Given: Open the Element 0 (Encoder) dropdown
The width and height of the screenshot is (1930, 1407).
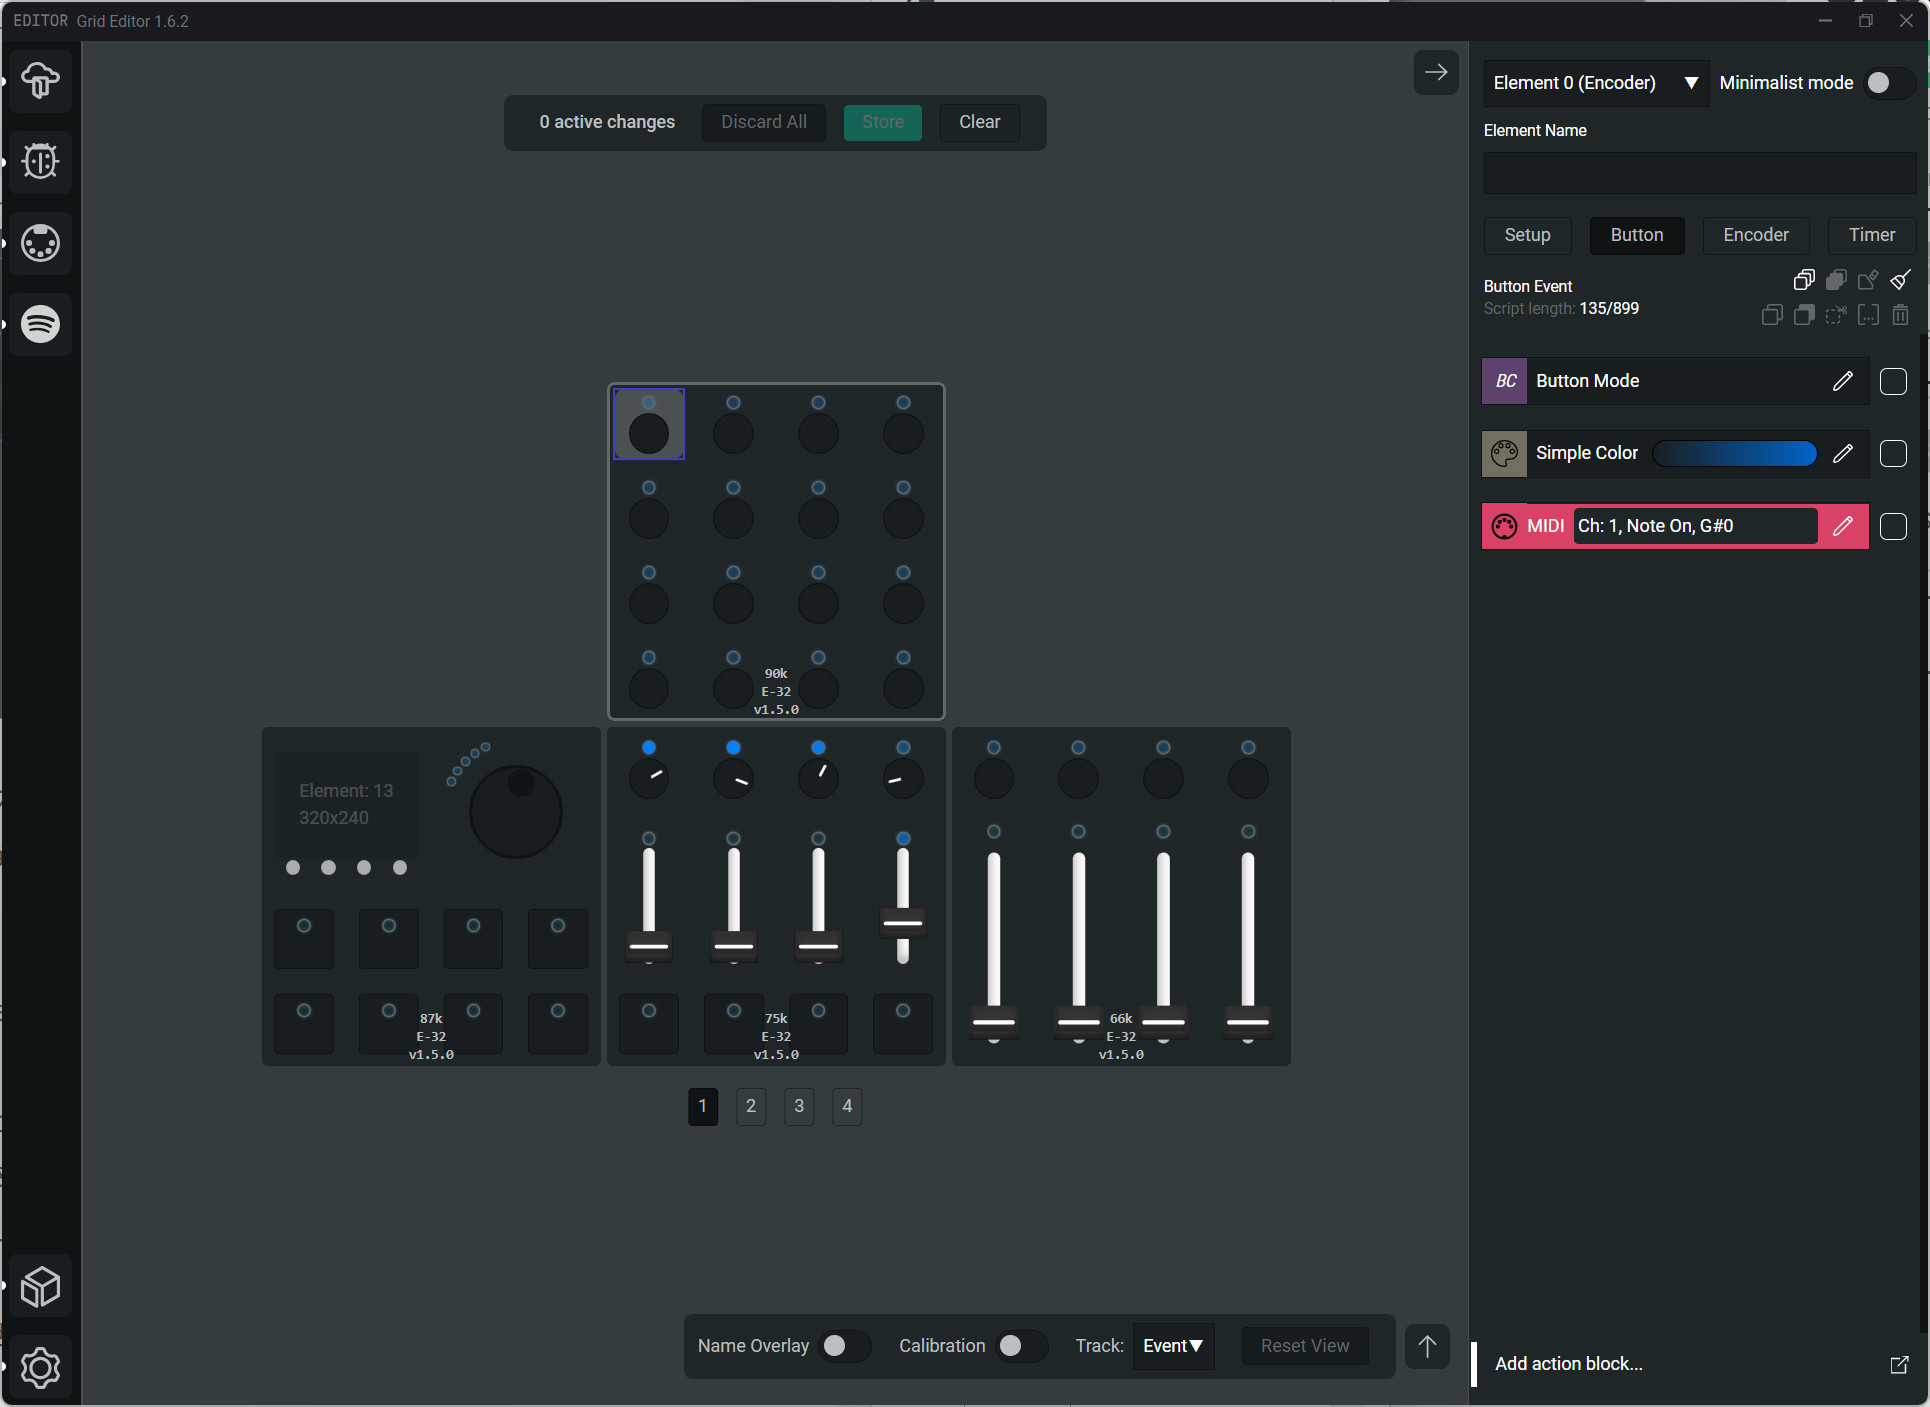Looking at the screenshot, I should [1594, 83].
